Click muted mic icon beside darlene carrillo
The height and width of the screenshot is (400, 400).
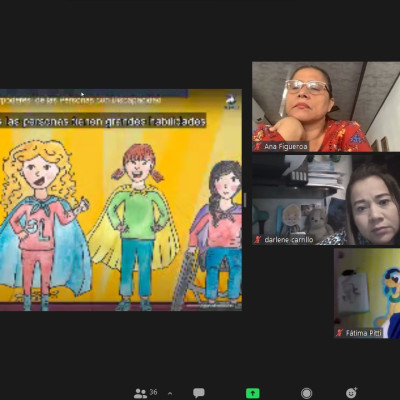click(x=258, y=239)
